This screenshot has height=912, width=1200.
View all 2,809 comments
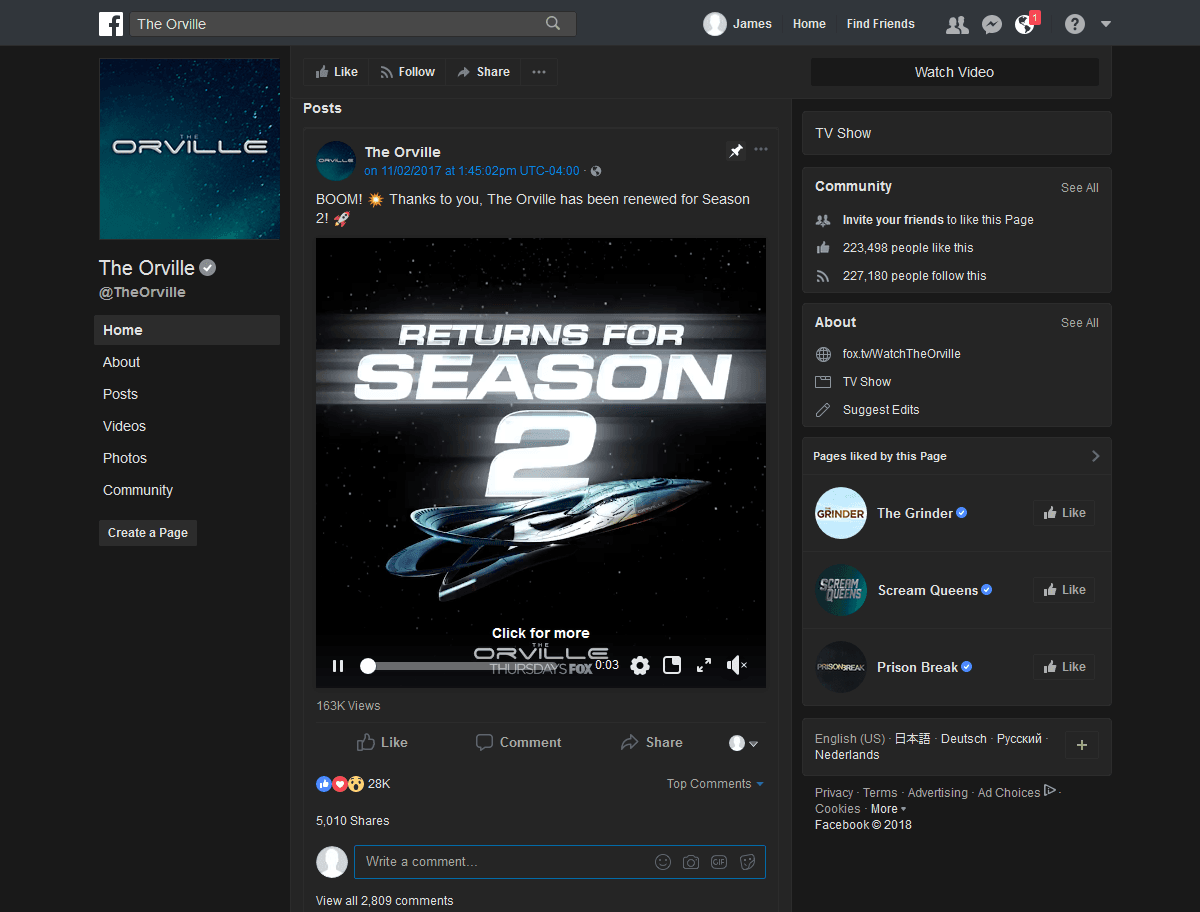click(384, 901)
